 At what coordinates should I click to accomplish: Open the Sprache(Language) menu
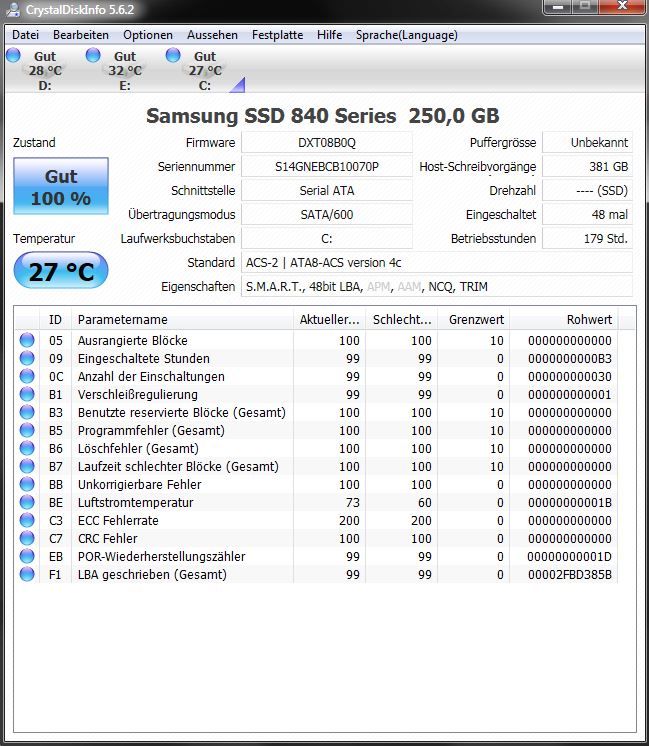407,35
